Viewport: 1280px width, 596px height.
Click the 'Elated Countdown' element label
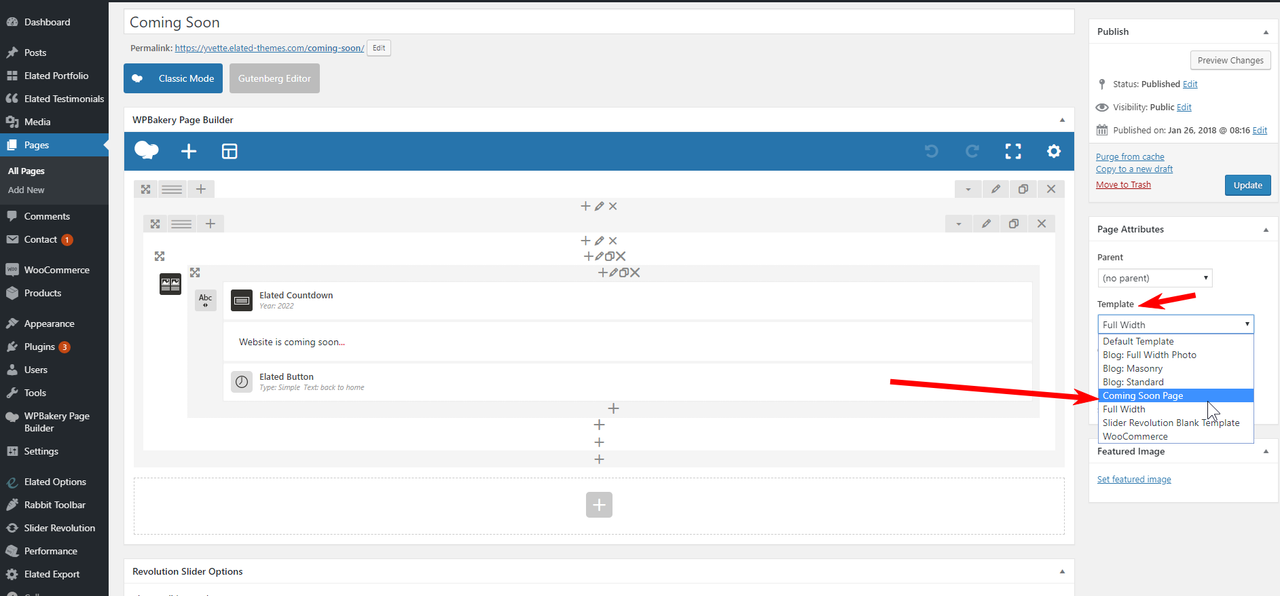[296, 295]
